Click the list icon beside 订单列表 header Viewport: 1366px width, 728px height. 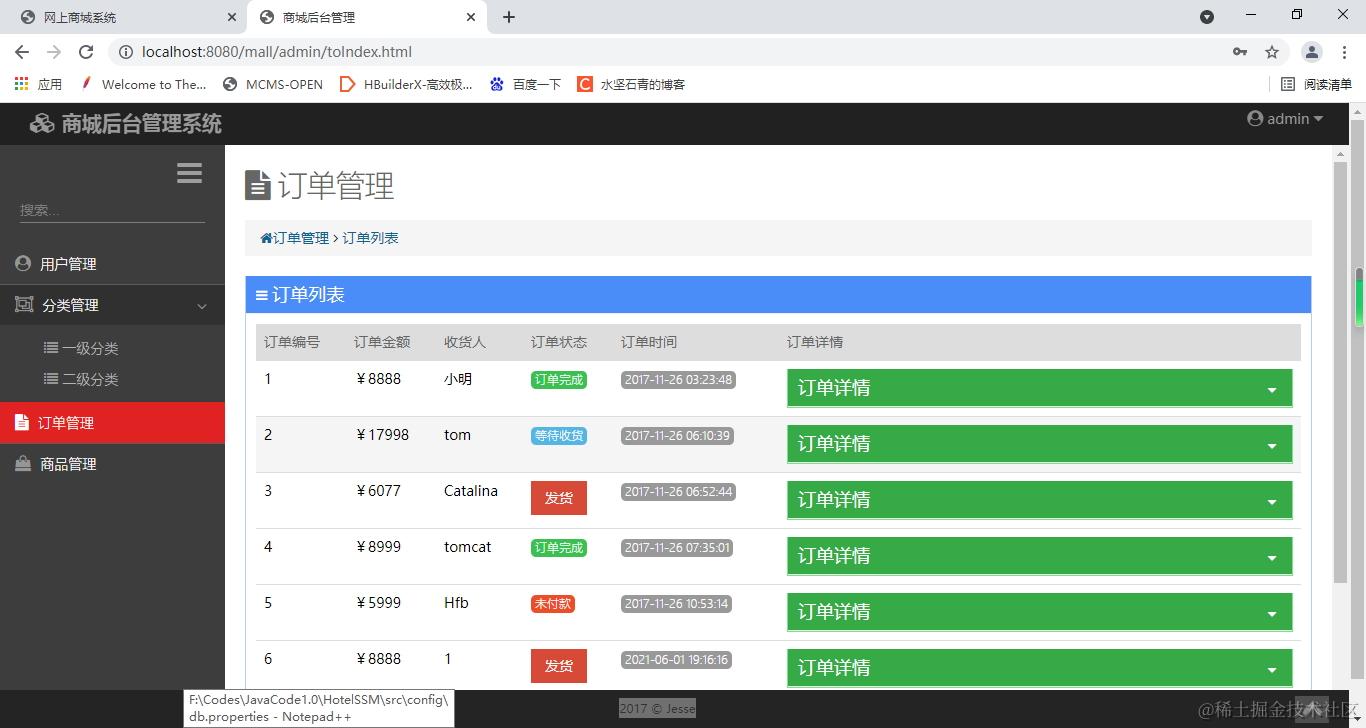coord(264,294)
